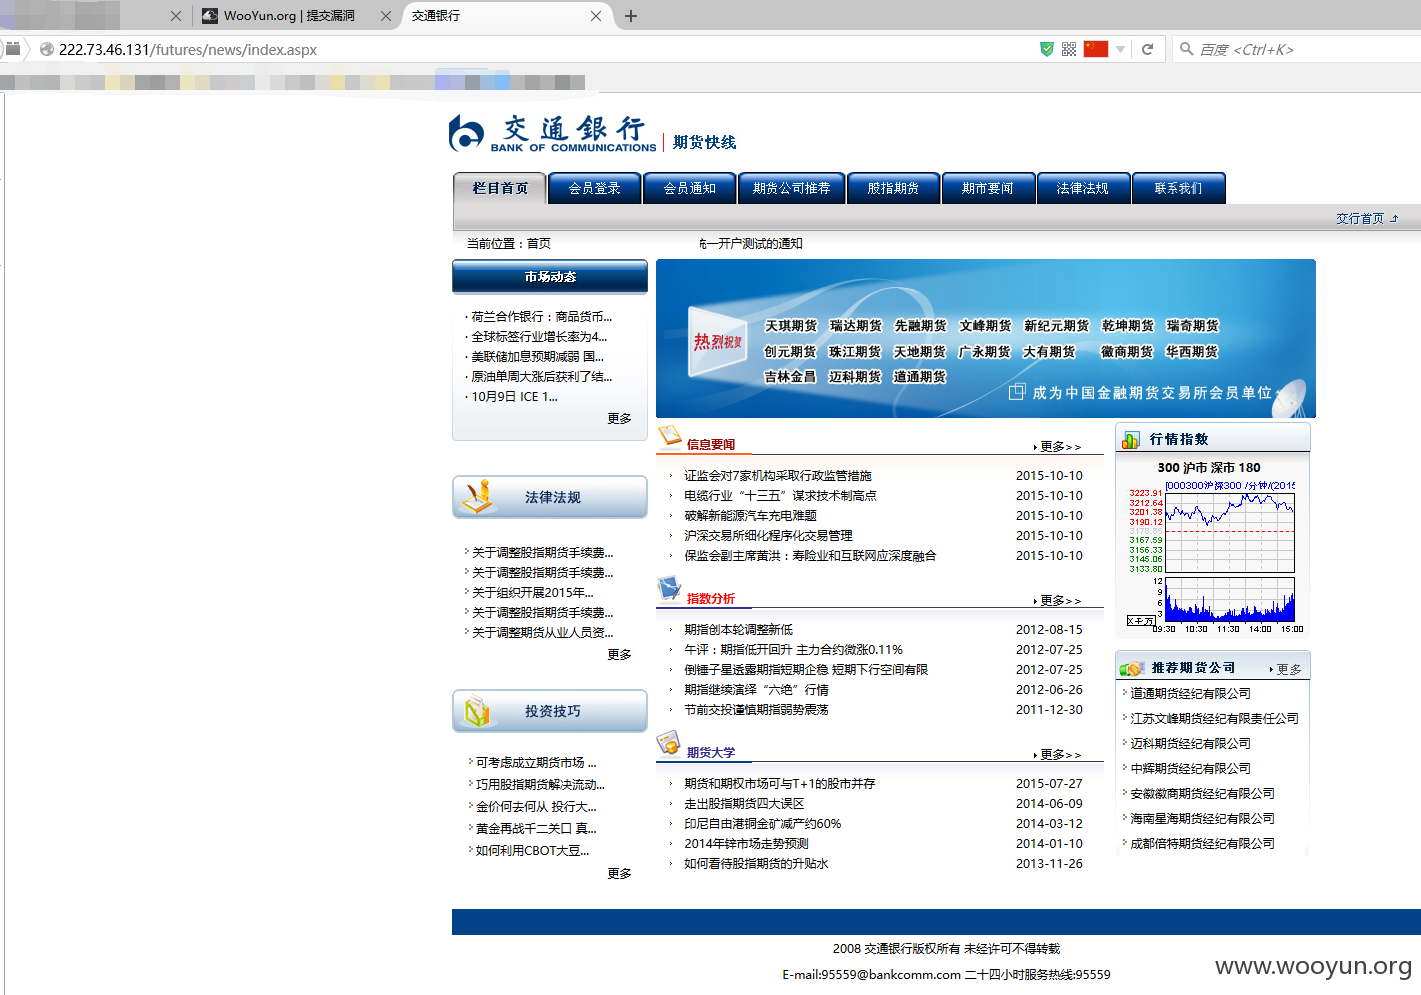Select 栏目首页 navigation tab
The width and height of the screenshot is (1421, 995).
(500, 188)
